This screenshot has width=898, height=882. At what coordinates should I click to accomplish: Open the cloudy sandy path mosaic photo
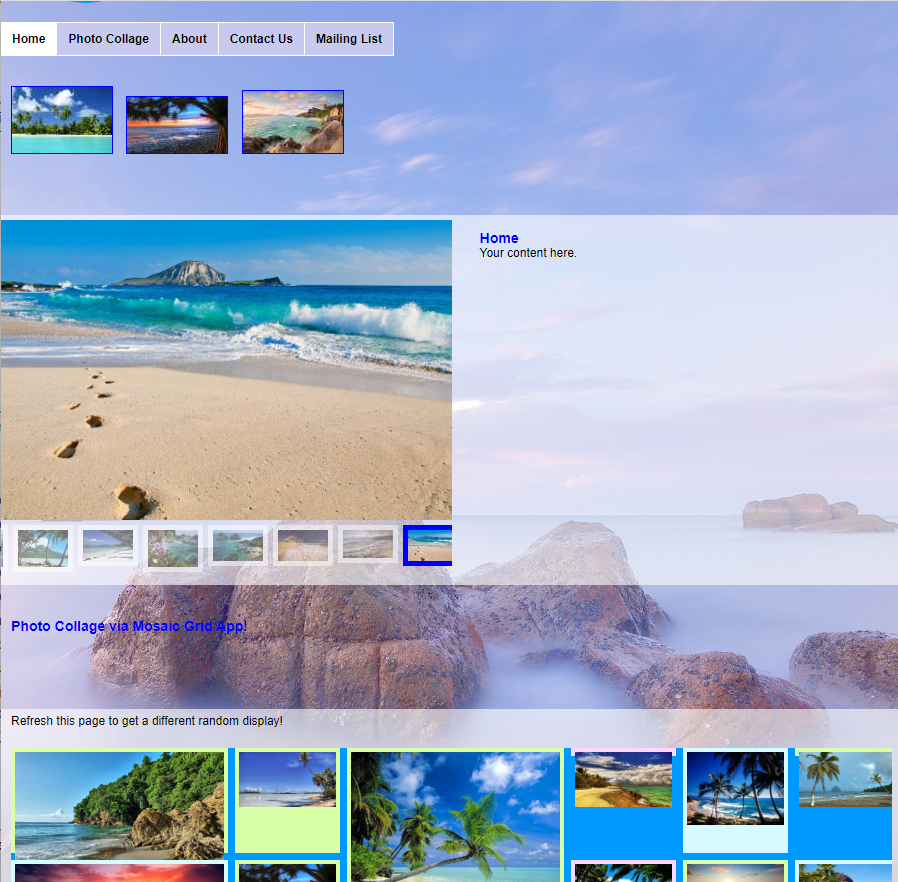(x=623, y=780)
